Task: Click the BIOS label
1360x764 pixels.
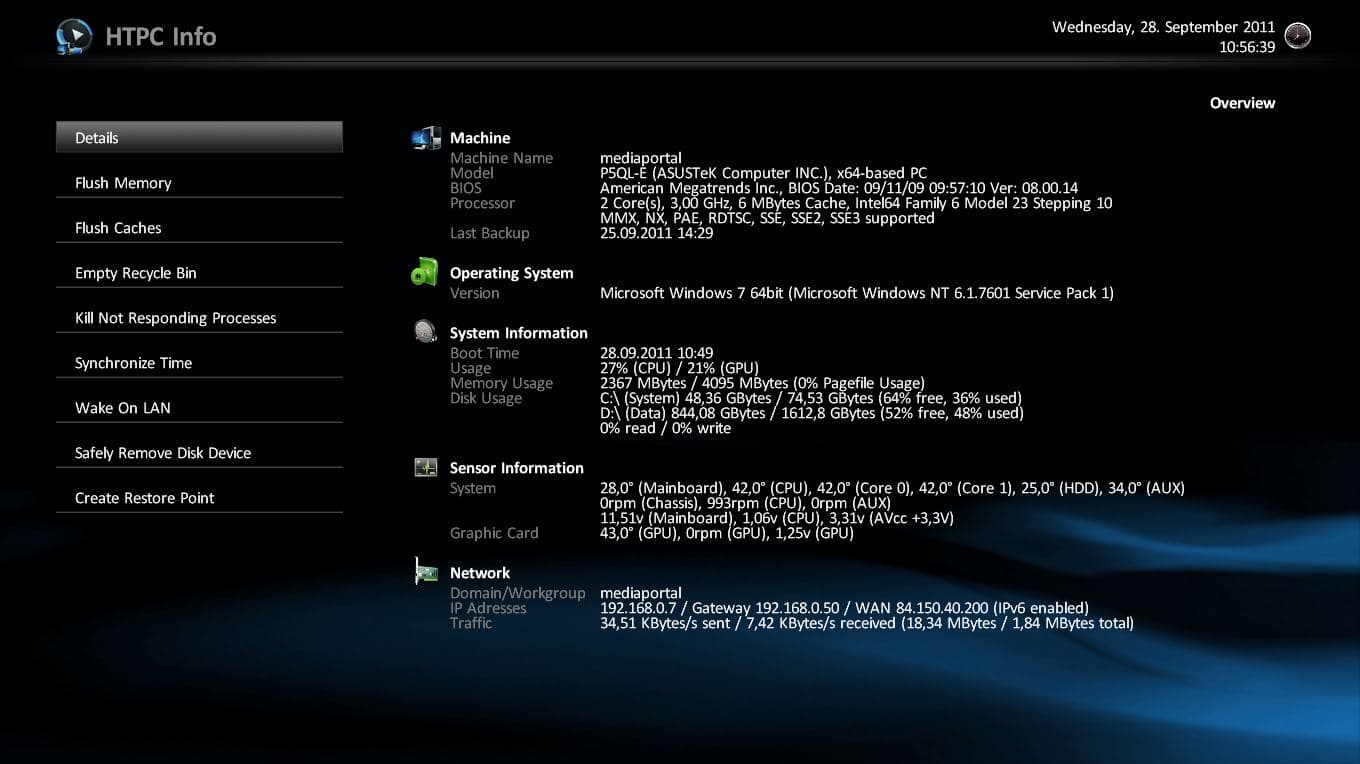Action: pyautogui.click(x=466, y=188)
